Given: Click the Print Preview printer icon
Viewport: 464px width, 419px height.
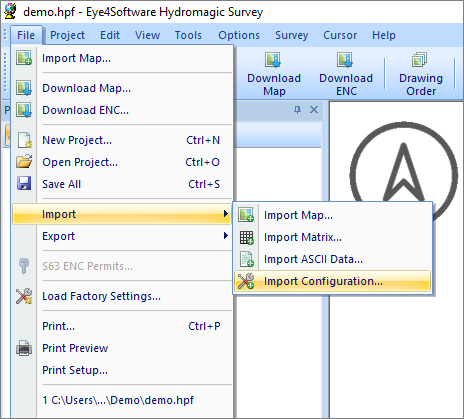Looking at the screenshot, I should pyautogui.click(x=24, y=348).
